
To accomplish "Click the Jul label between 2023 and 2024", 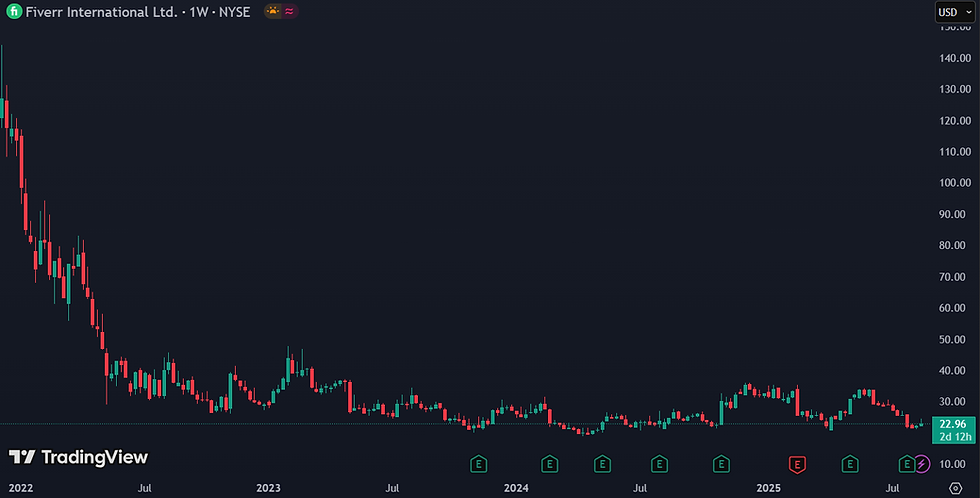I will pyautogui.click(x=392, y=488).
